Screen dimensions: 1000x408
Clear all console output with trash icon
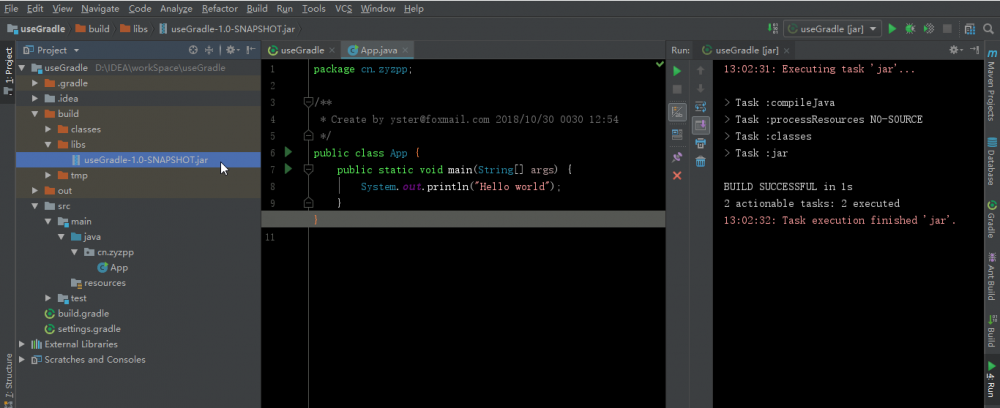[700, 162]
